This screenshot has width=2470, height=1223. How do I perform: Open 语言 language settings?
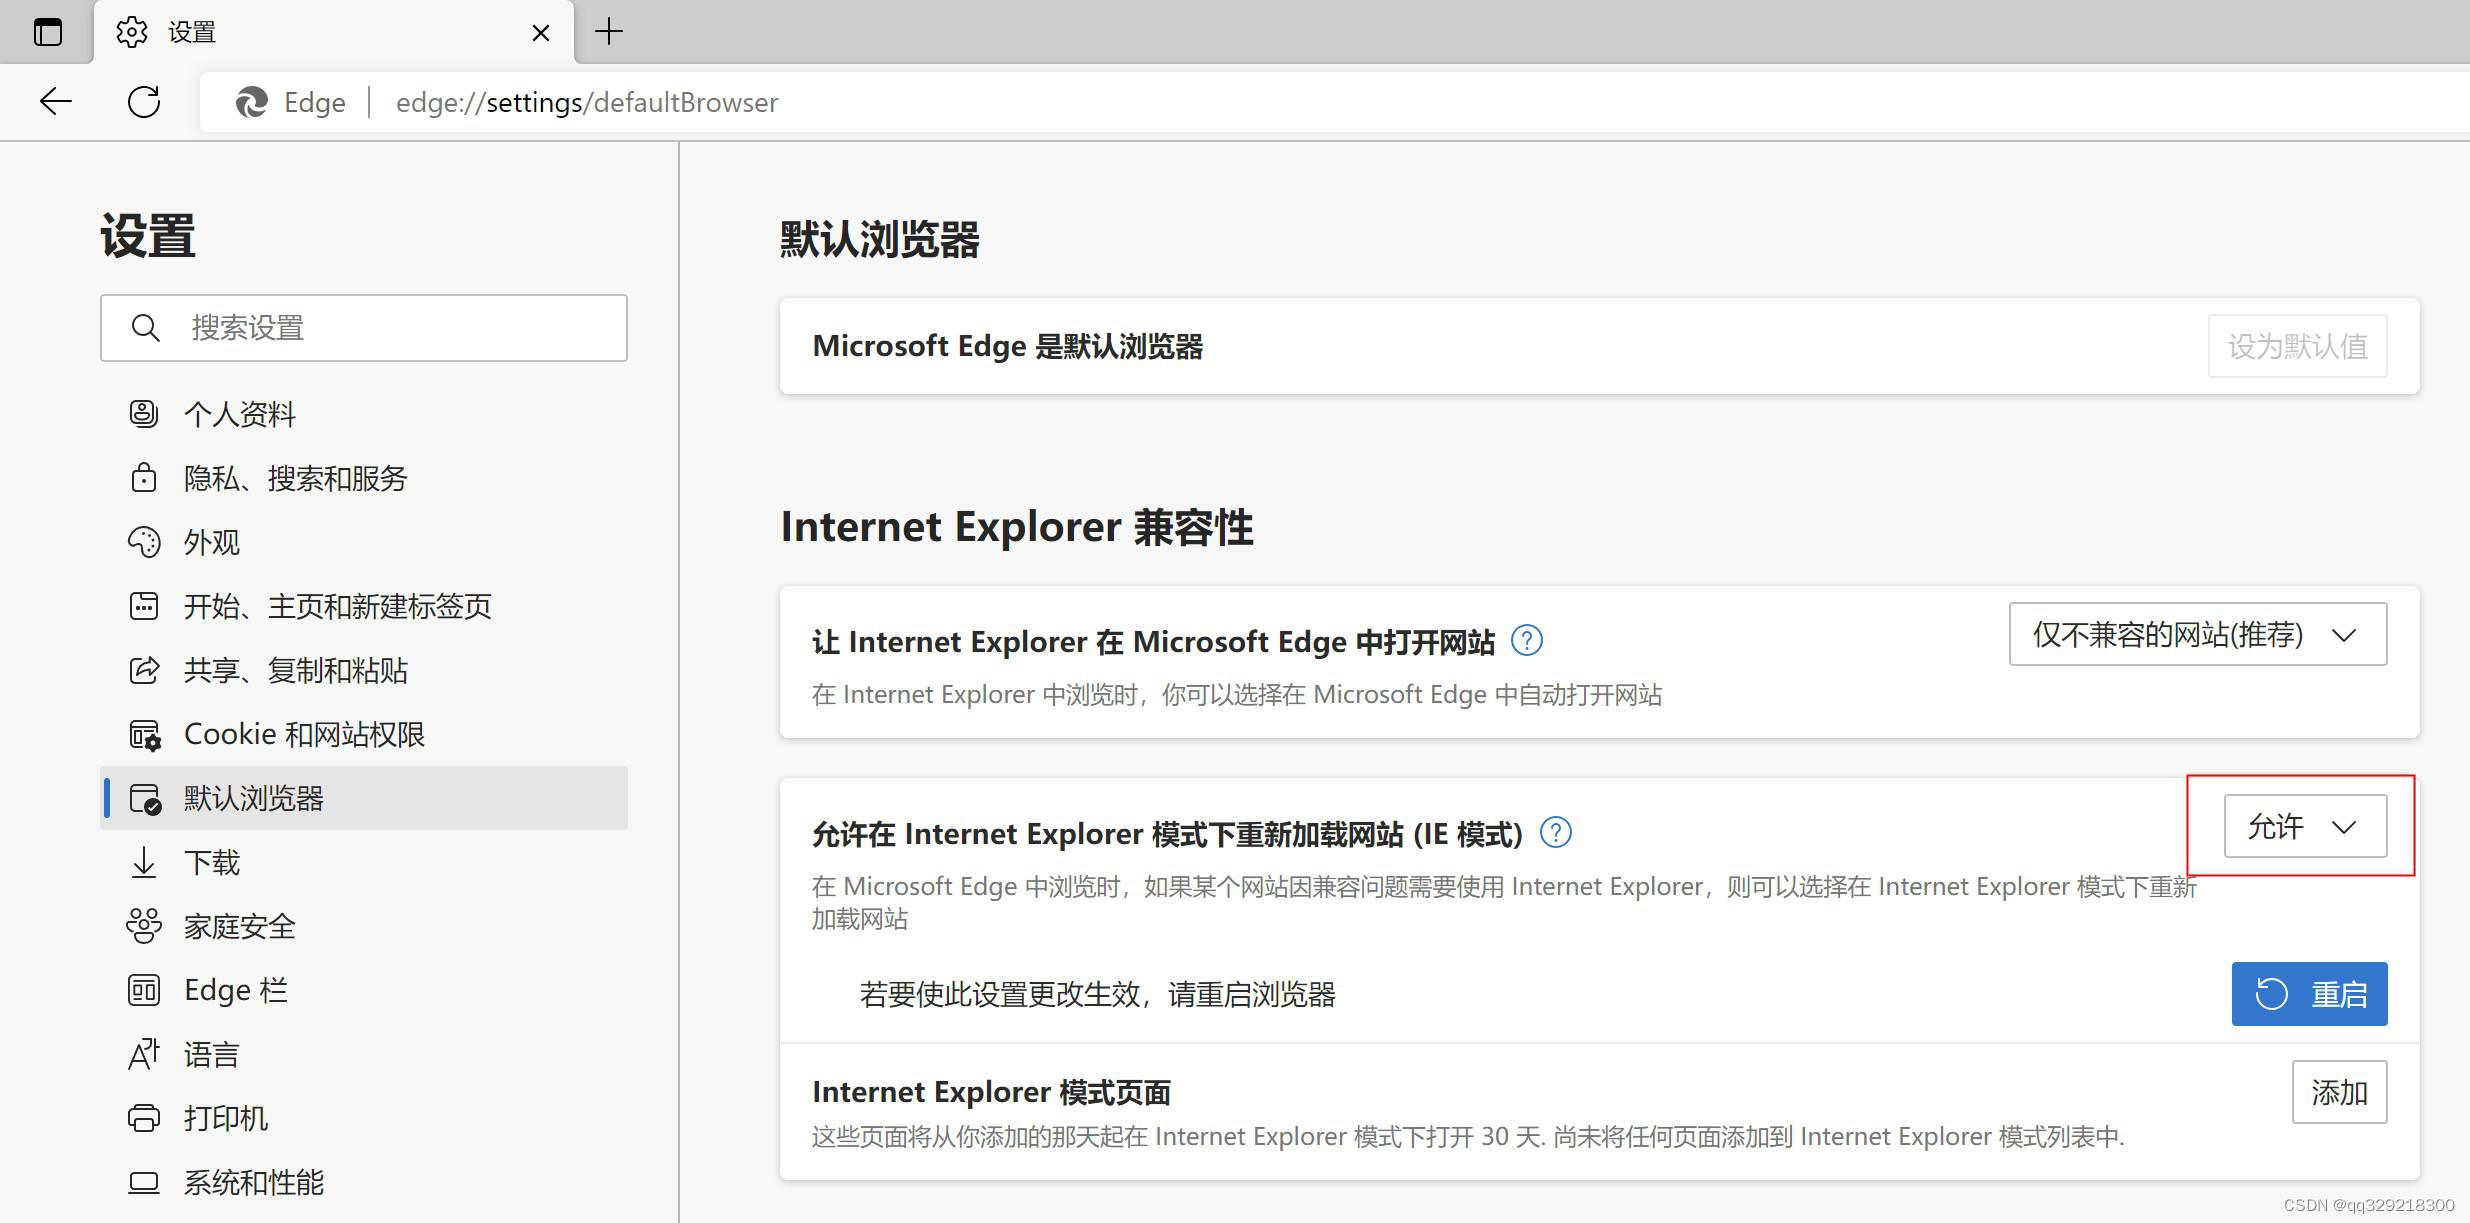[x=211, y=1054]
